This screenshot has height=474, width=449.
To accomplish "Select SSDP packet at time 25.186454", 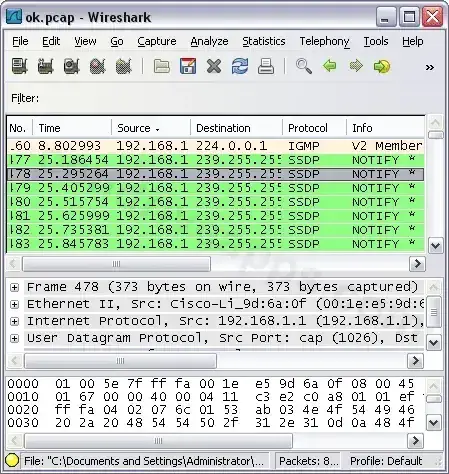I will pos(216,160).
